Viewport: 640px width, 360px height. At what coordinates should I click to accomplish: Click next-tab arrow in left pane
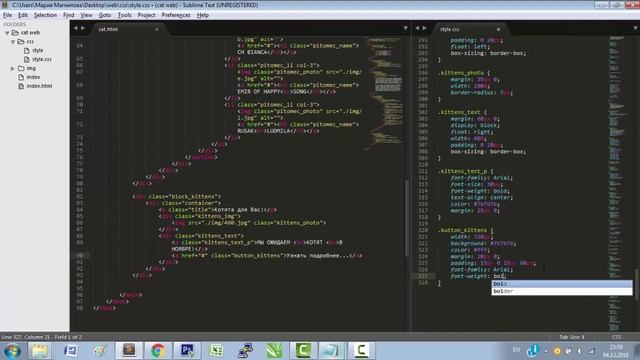point(83,28)
